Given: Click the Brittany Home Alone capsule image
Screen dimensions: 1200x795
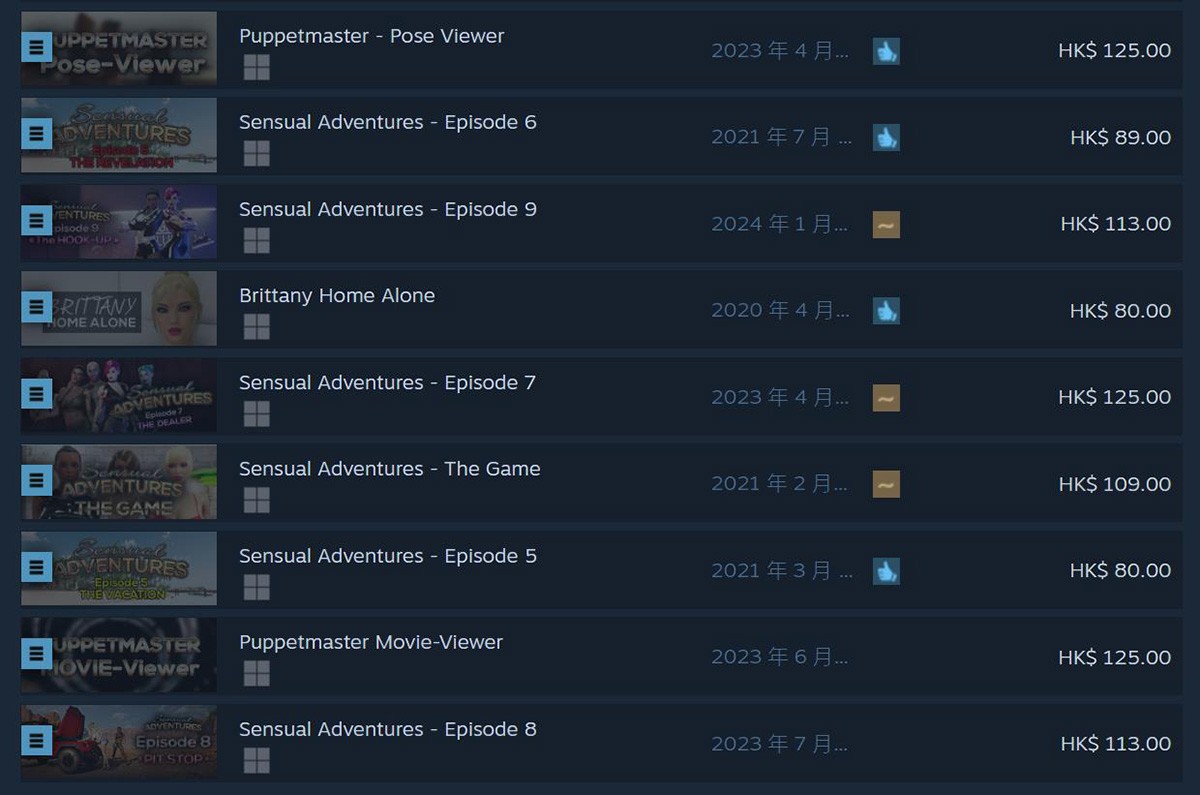Looking at the screenshot, I should (119, 308).
